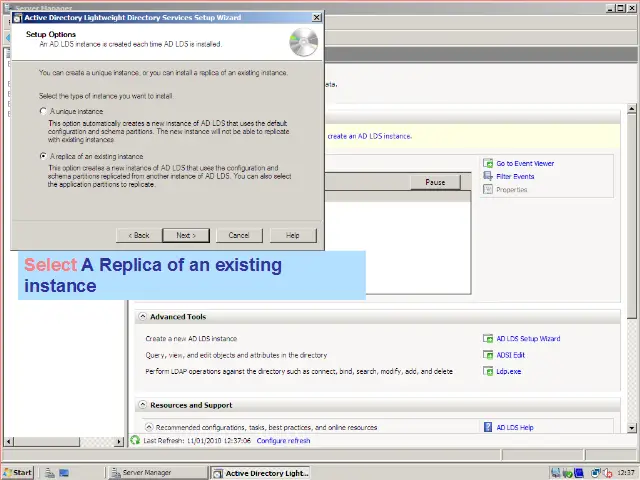Click the left pane scroll left arrow

[x=9, y=441]
